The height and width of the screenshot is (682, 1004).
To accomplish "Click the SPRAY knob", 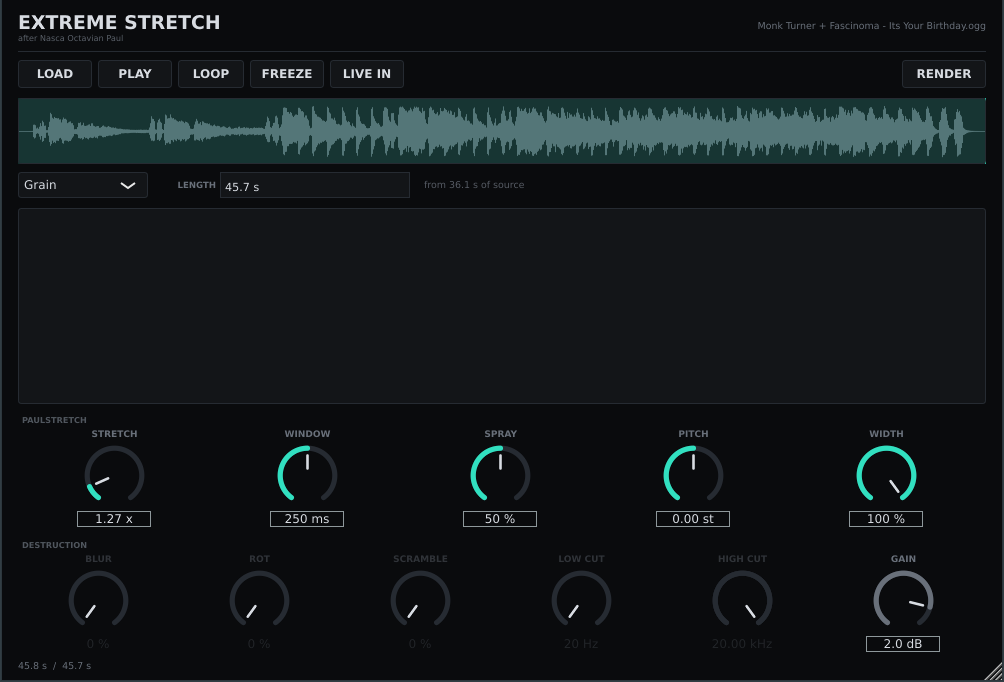I will tap(500, 475).
